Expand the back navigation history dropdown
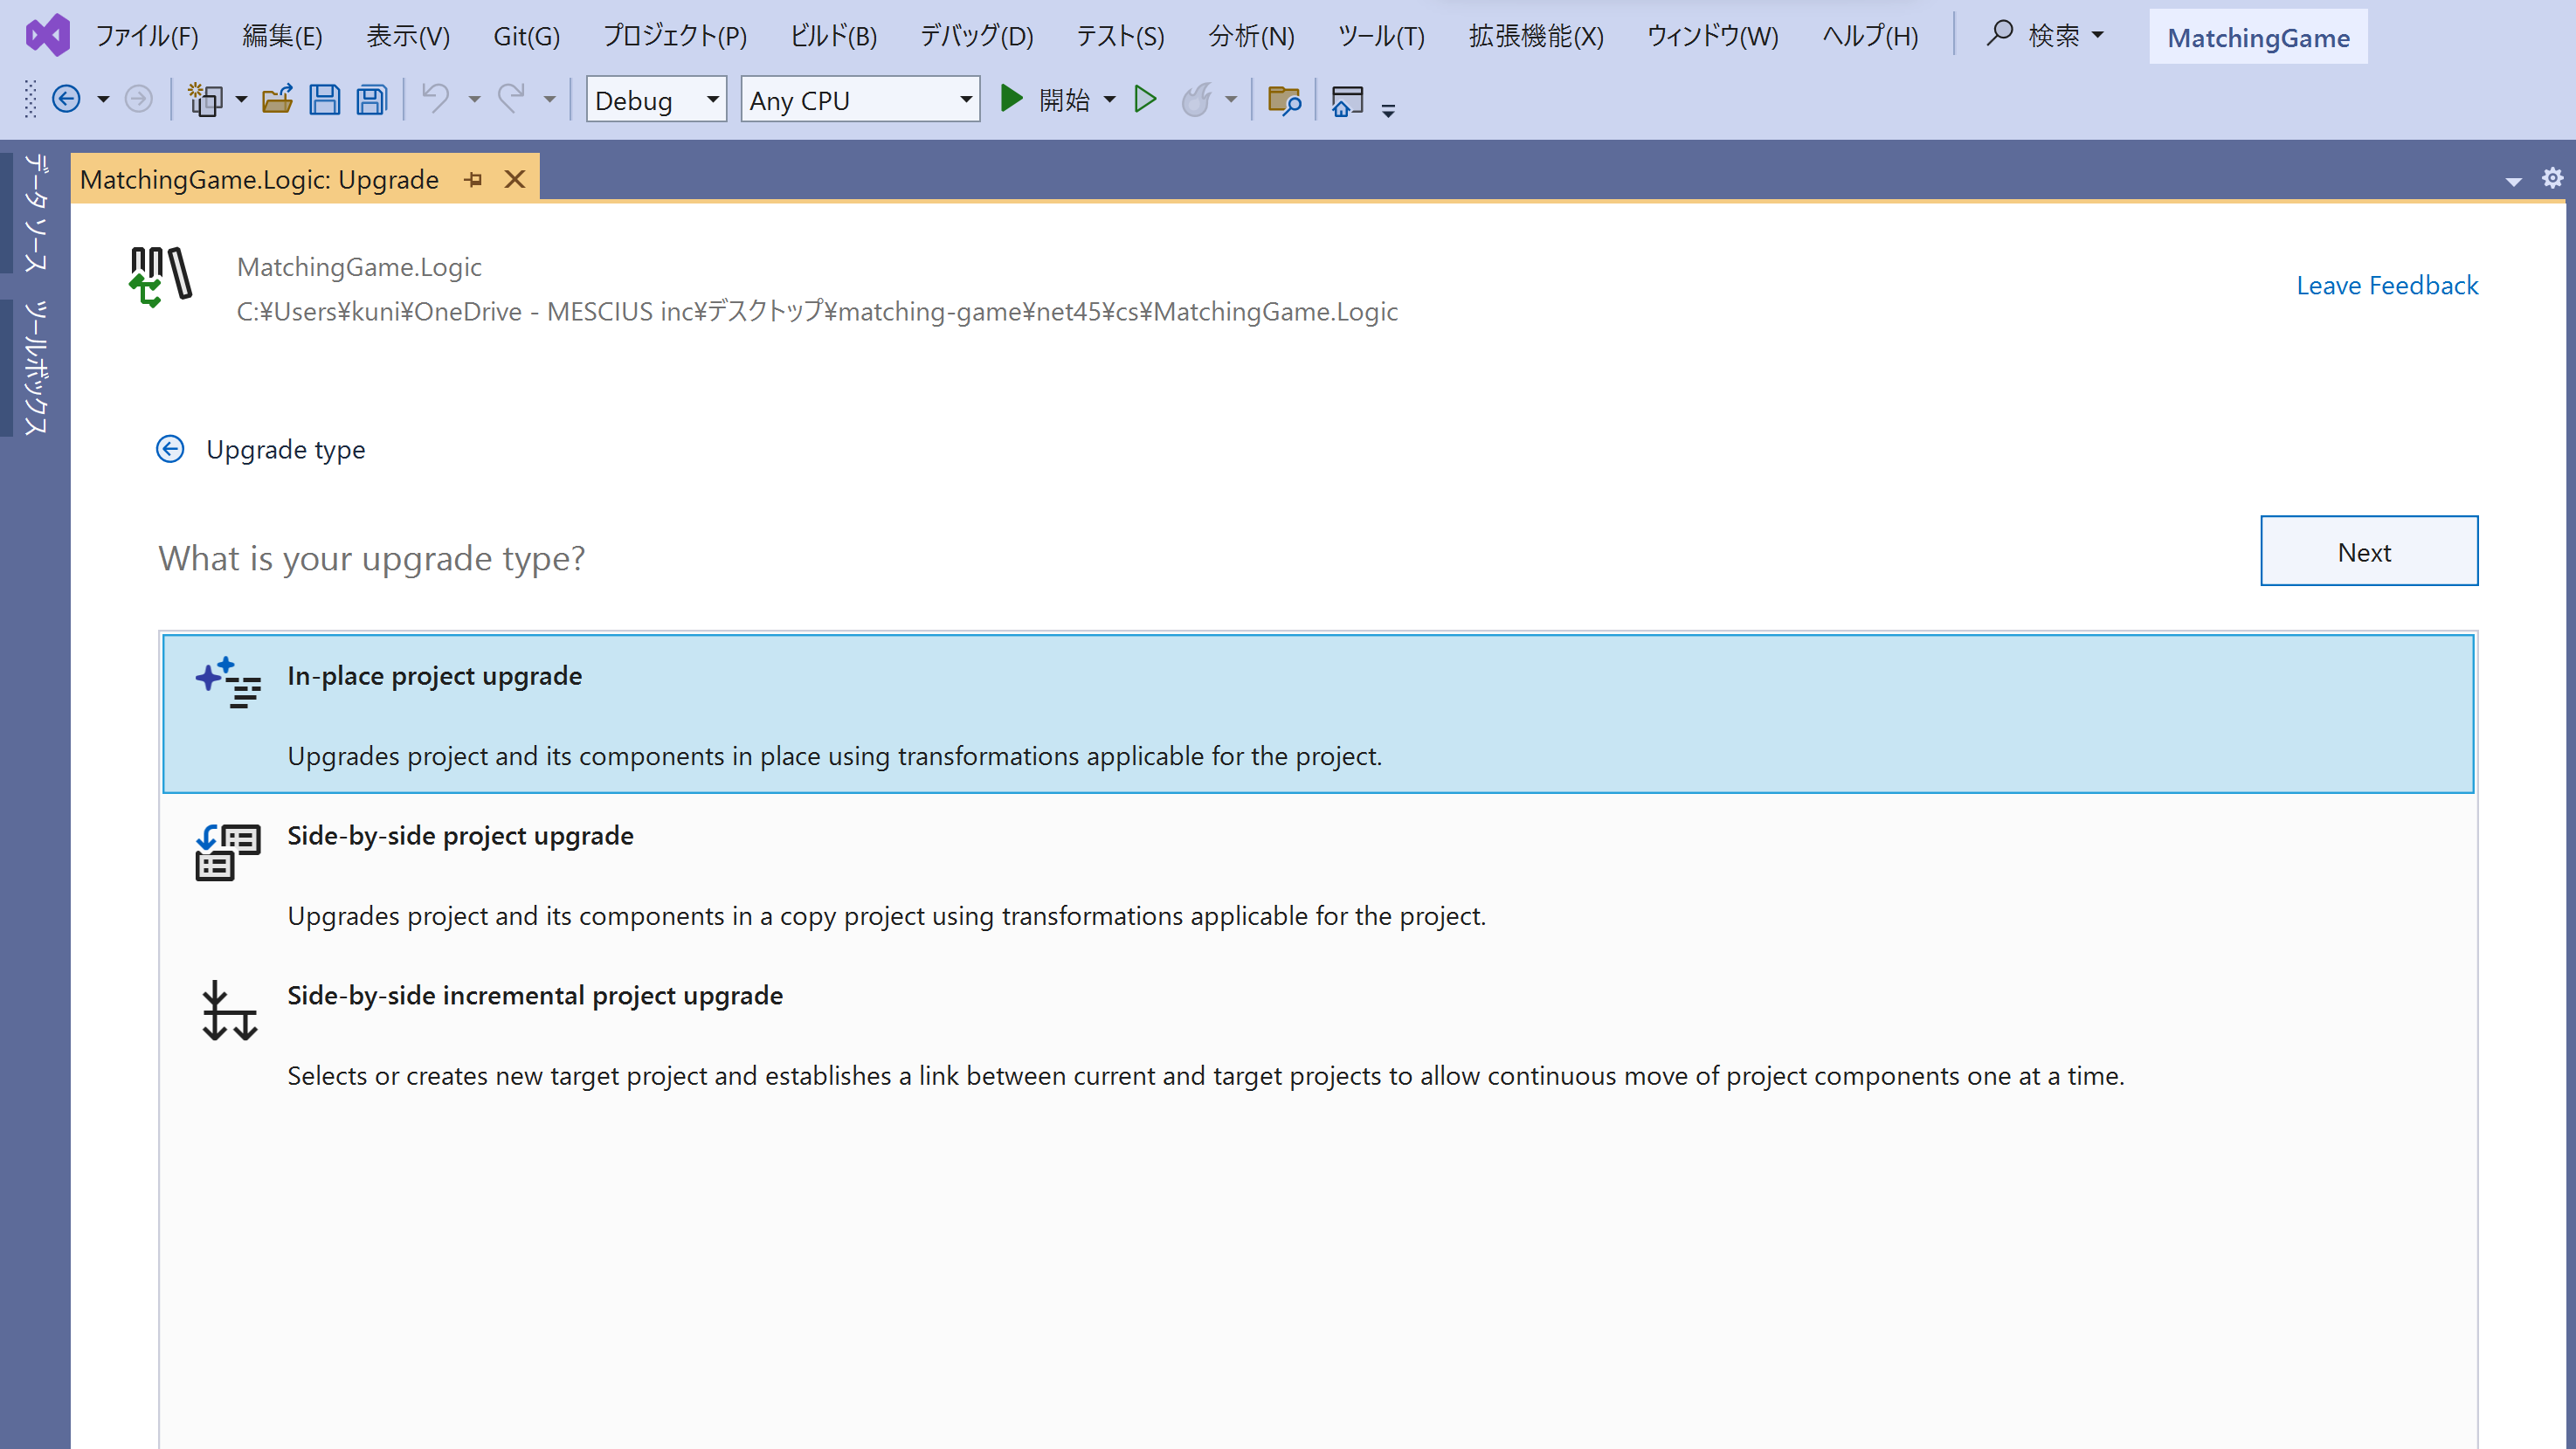 click(103, 99)
